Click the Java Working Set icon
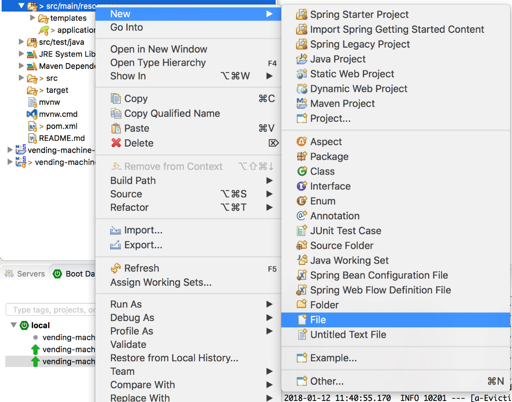 point(302,260)
